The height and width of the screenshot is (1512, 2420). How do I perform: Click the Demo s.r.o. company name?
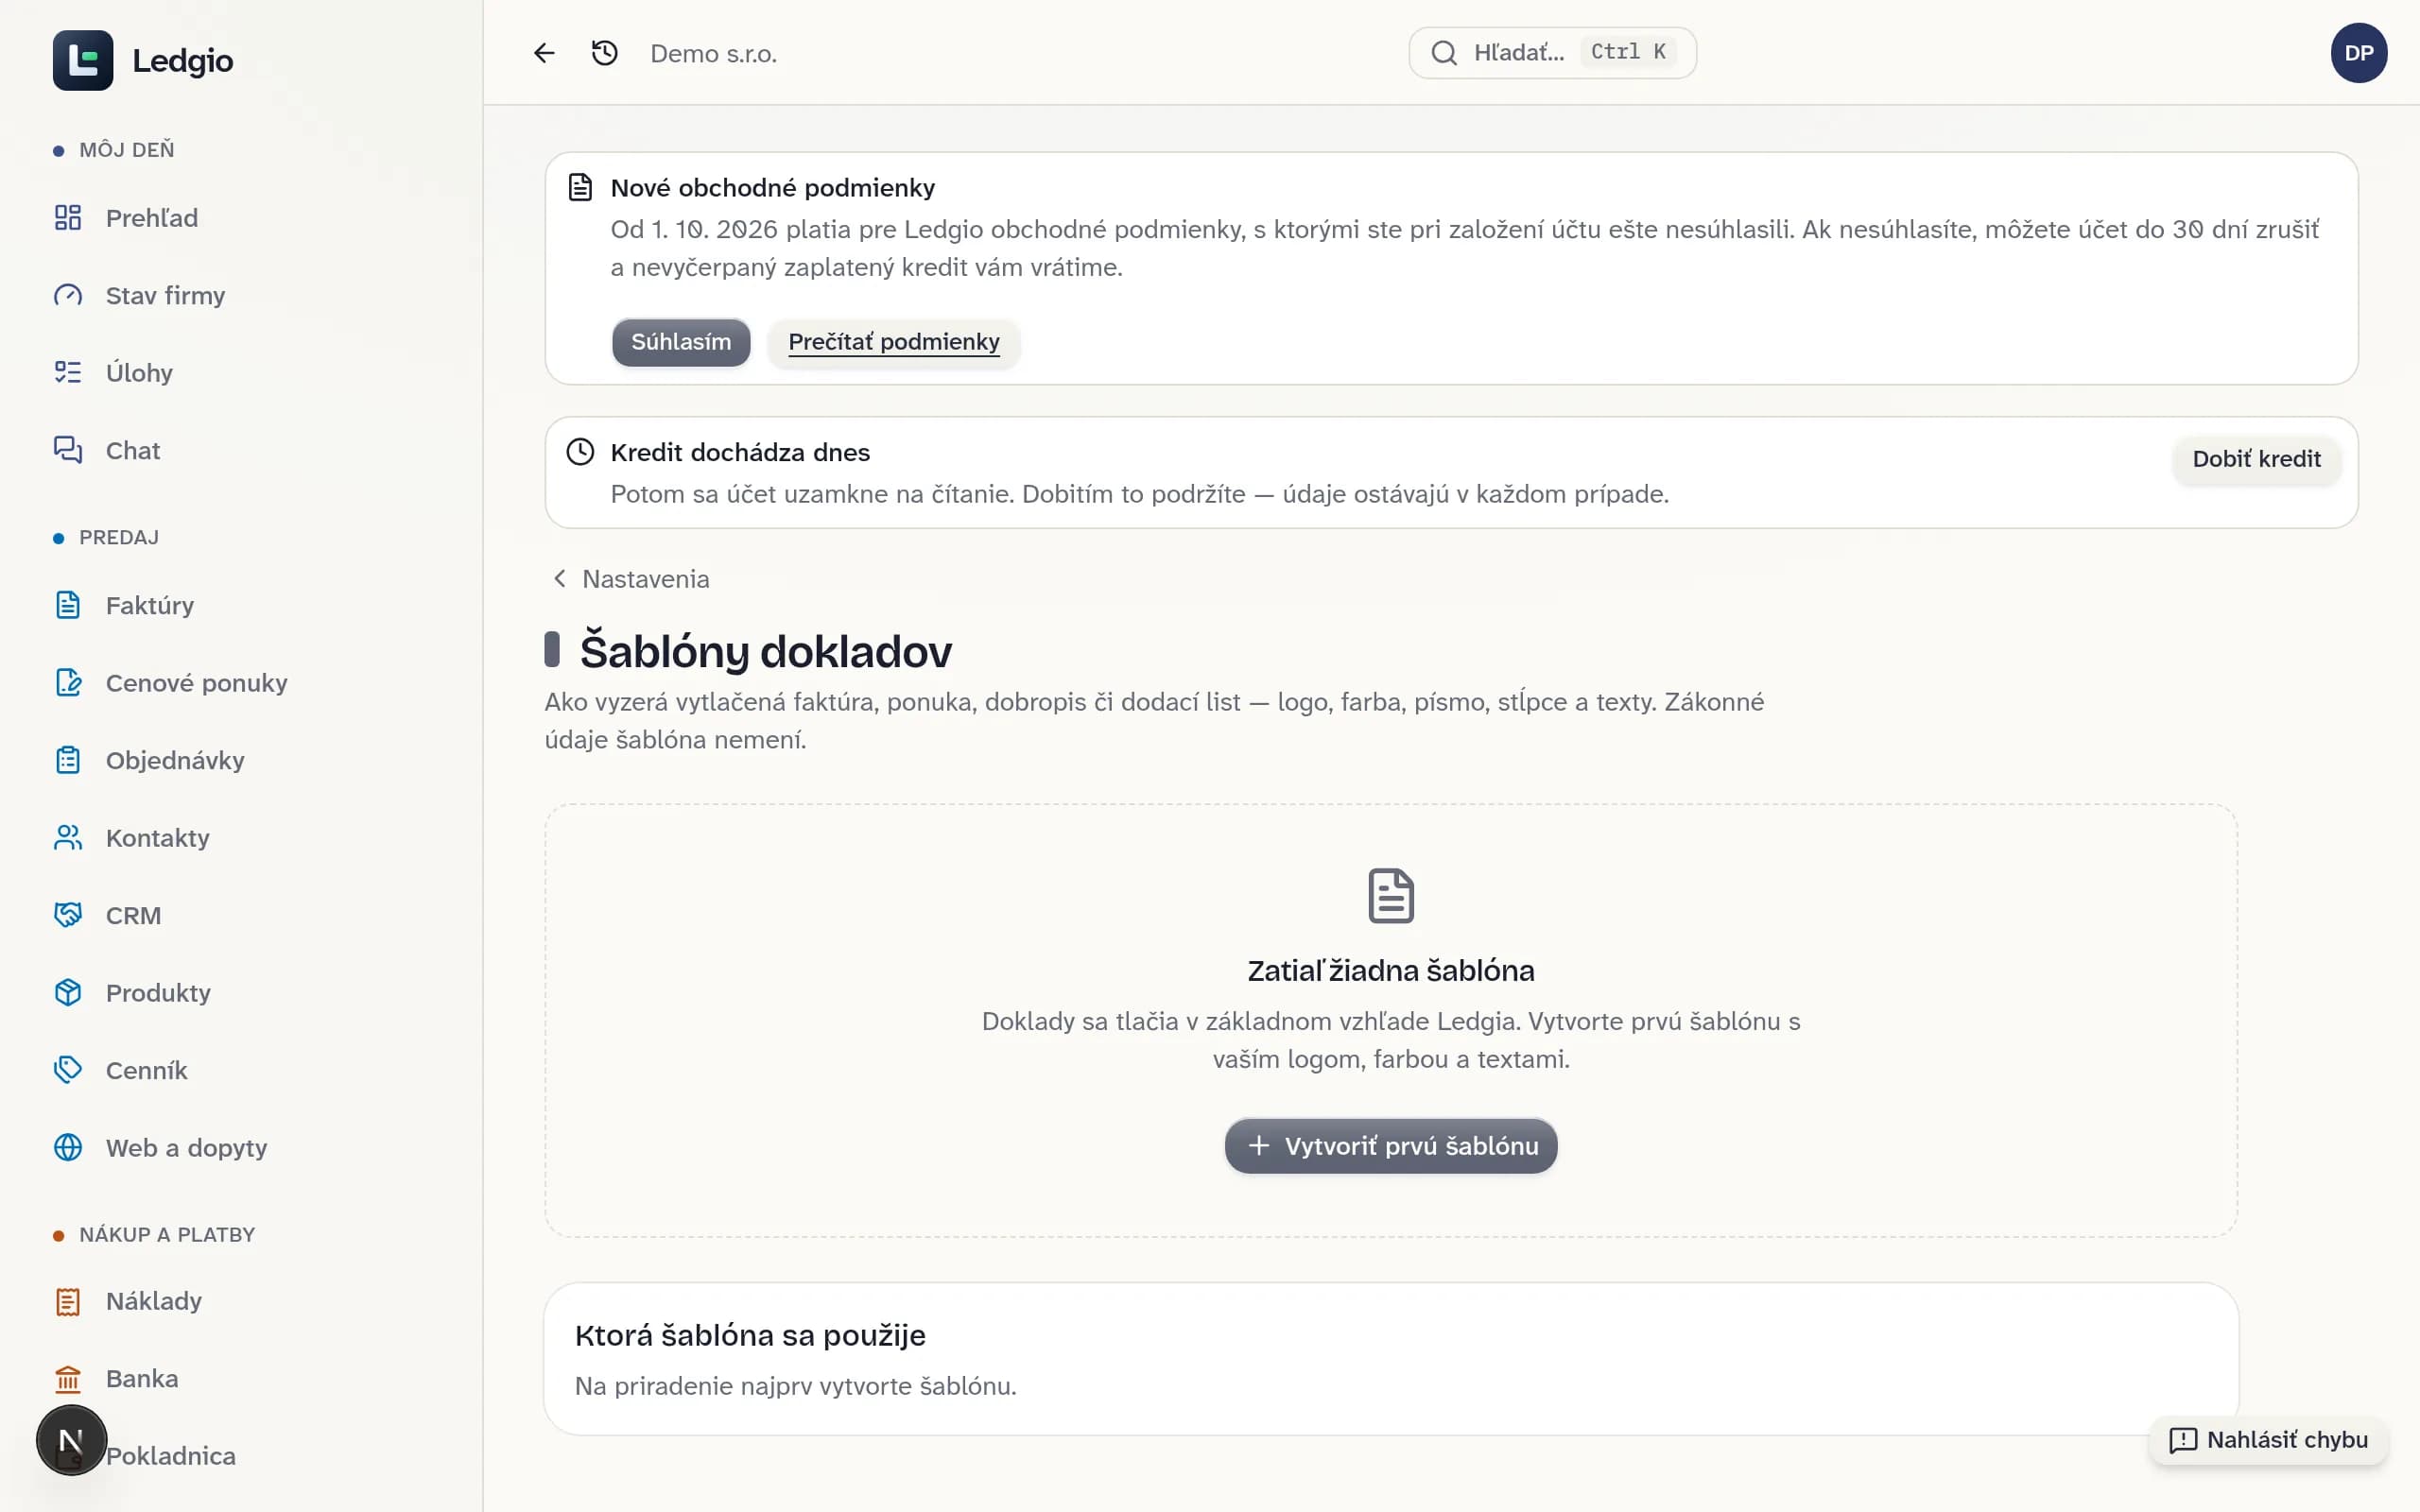click(713, 54)
